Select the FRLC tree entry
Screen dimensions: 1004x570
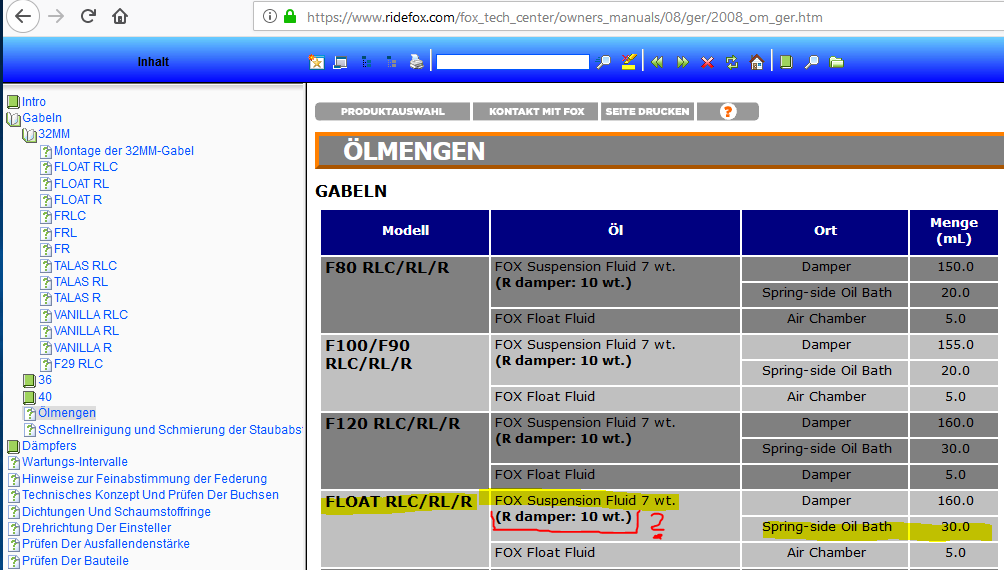70,216
